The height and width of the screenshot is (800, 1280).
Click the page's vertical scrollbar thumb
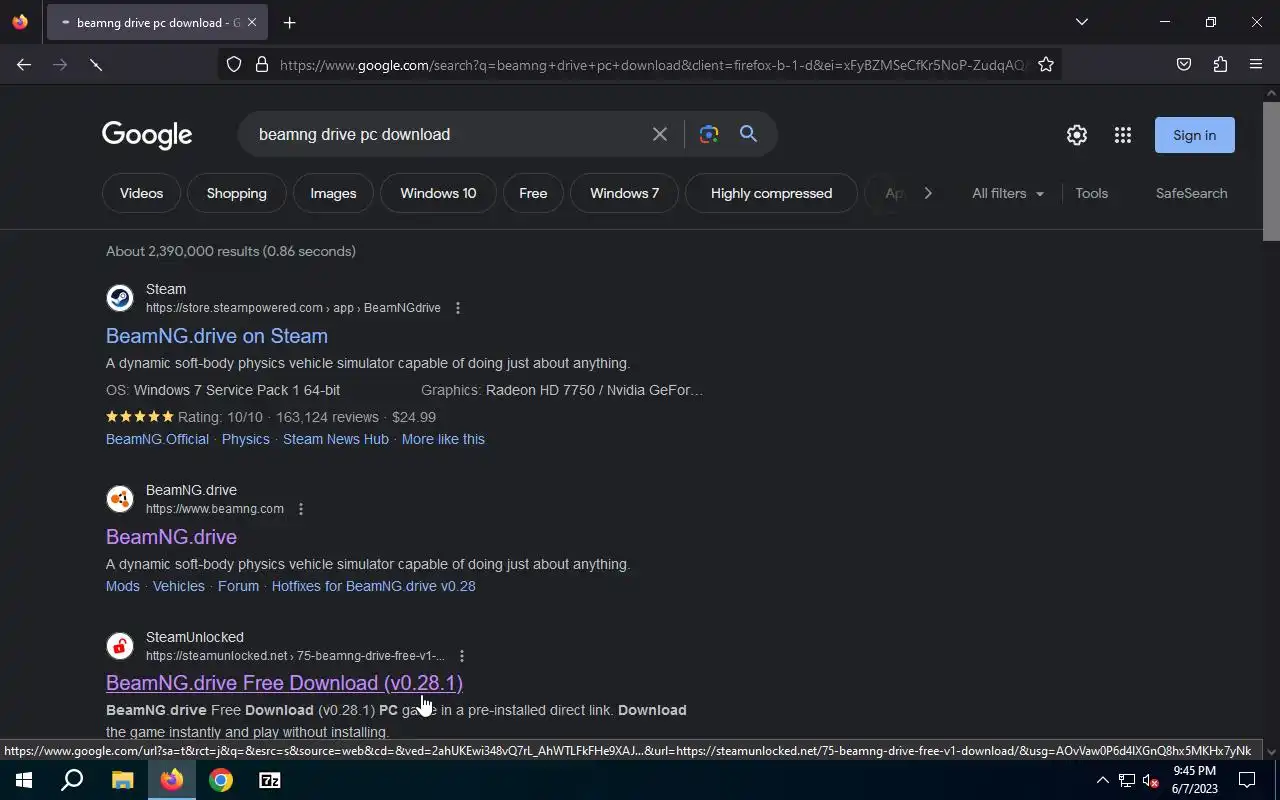[x=1271, y=170]
